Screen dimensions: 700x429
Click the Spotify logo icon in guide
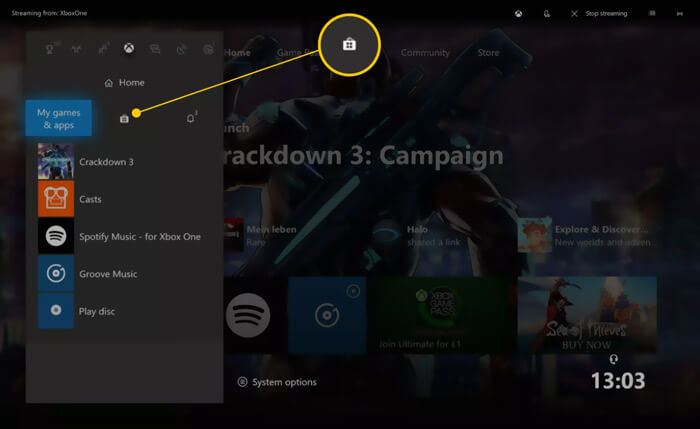(x=56, y=237)
